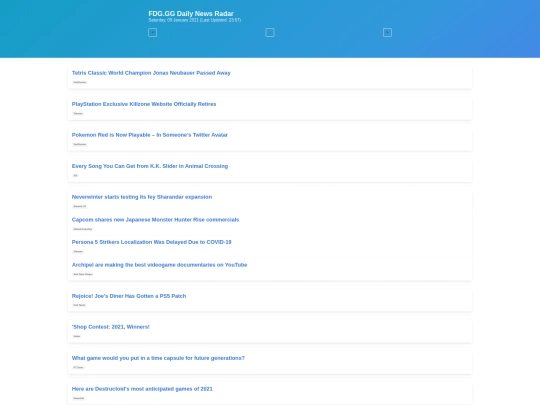Screen dimensions: 540x405
Task: Click the middle square icon in the header
Action: coord(270,33)
